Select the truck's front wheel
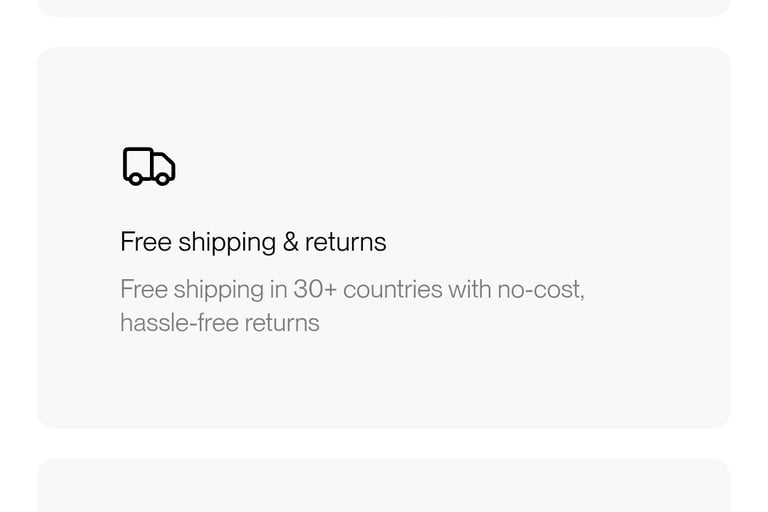The height and width of the screenshot is (512, 768). 162,179
